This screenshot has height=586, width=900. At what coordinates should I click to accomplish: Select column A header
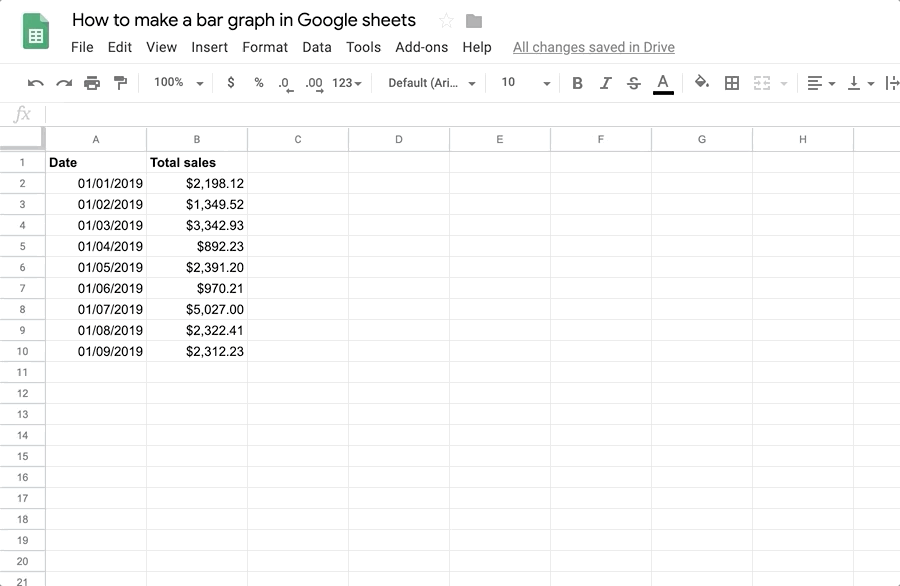[x=96, y=139]
